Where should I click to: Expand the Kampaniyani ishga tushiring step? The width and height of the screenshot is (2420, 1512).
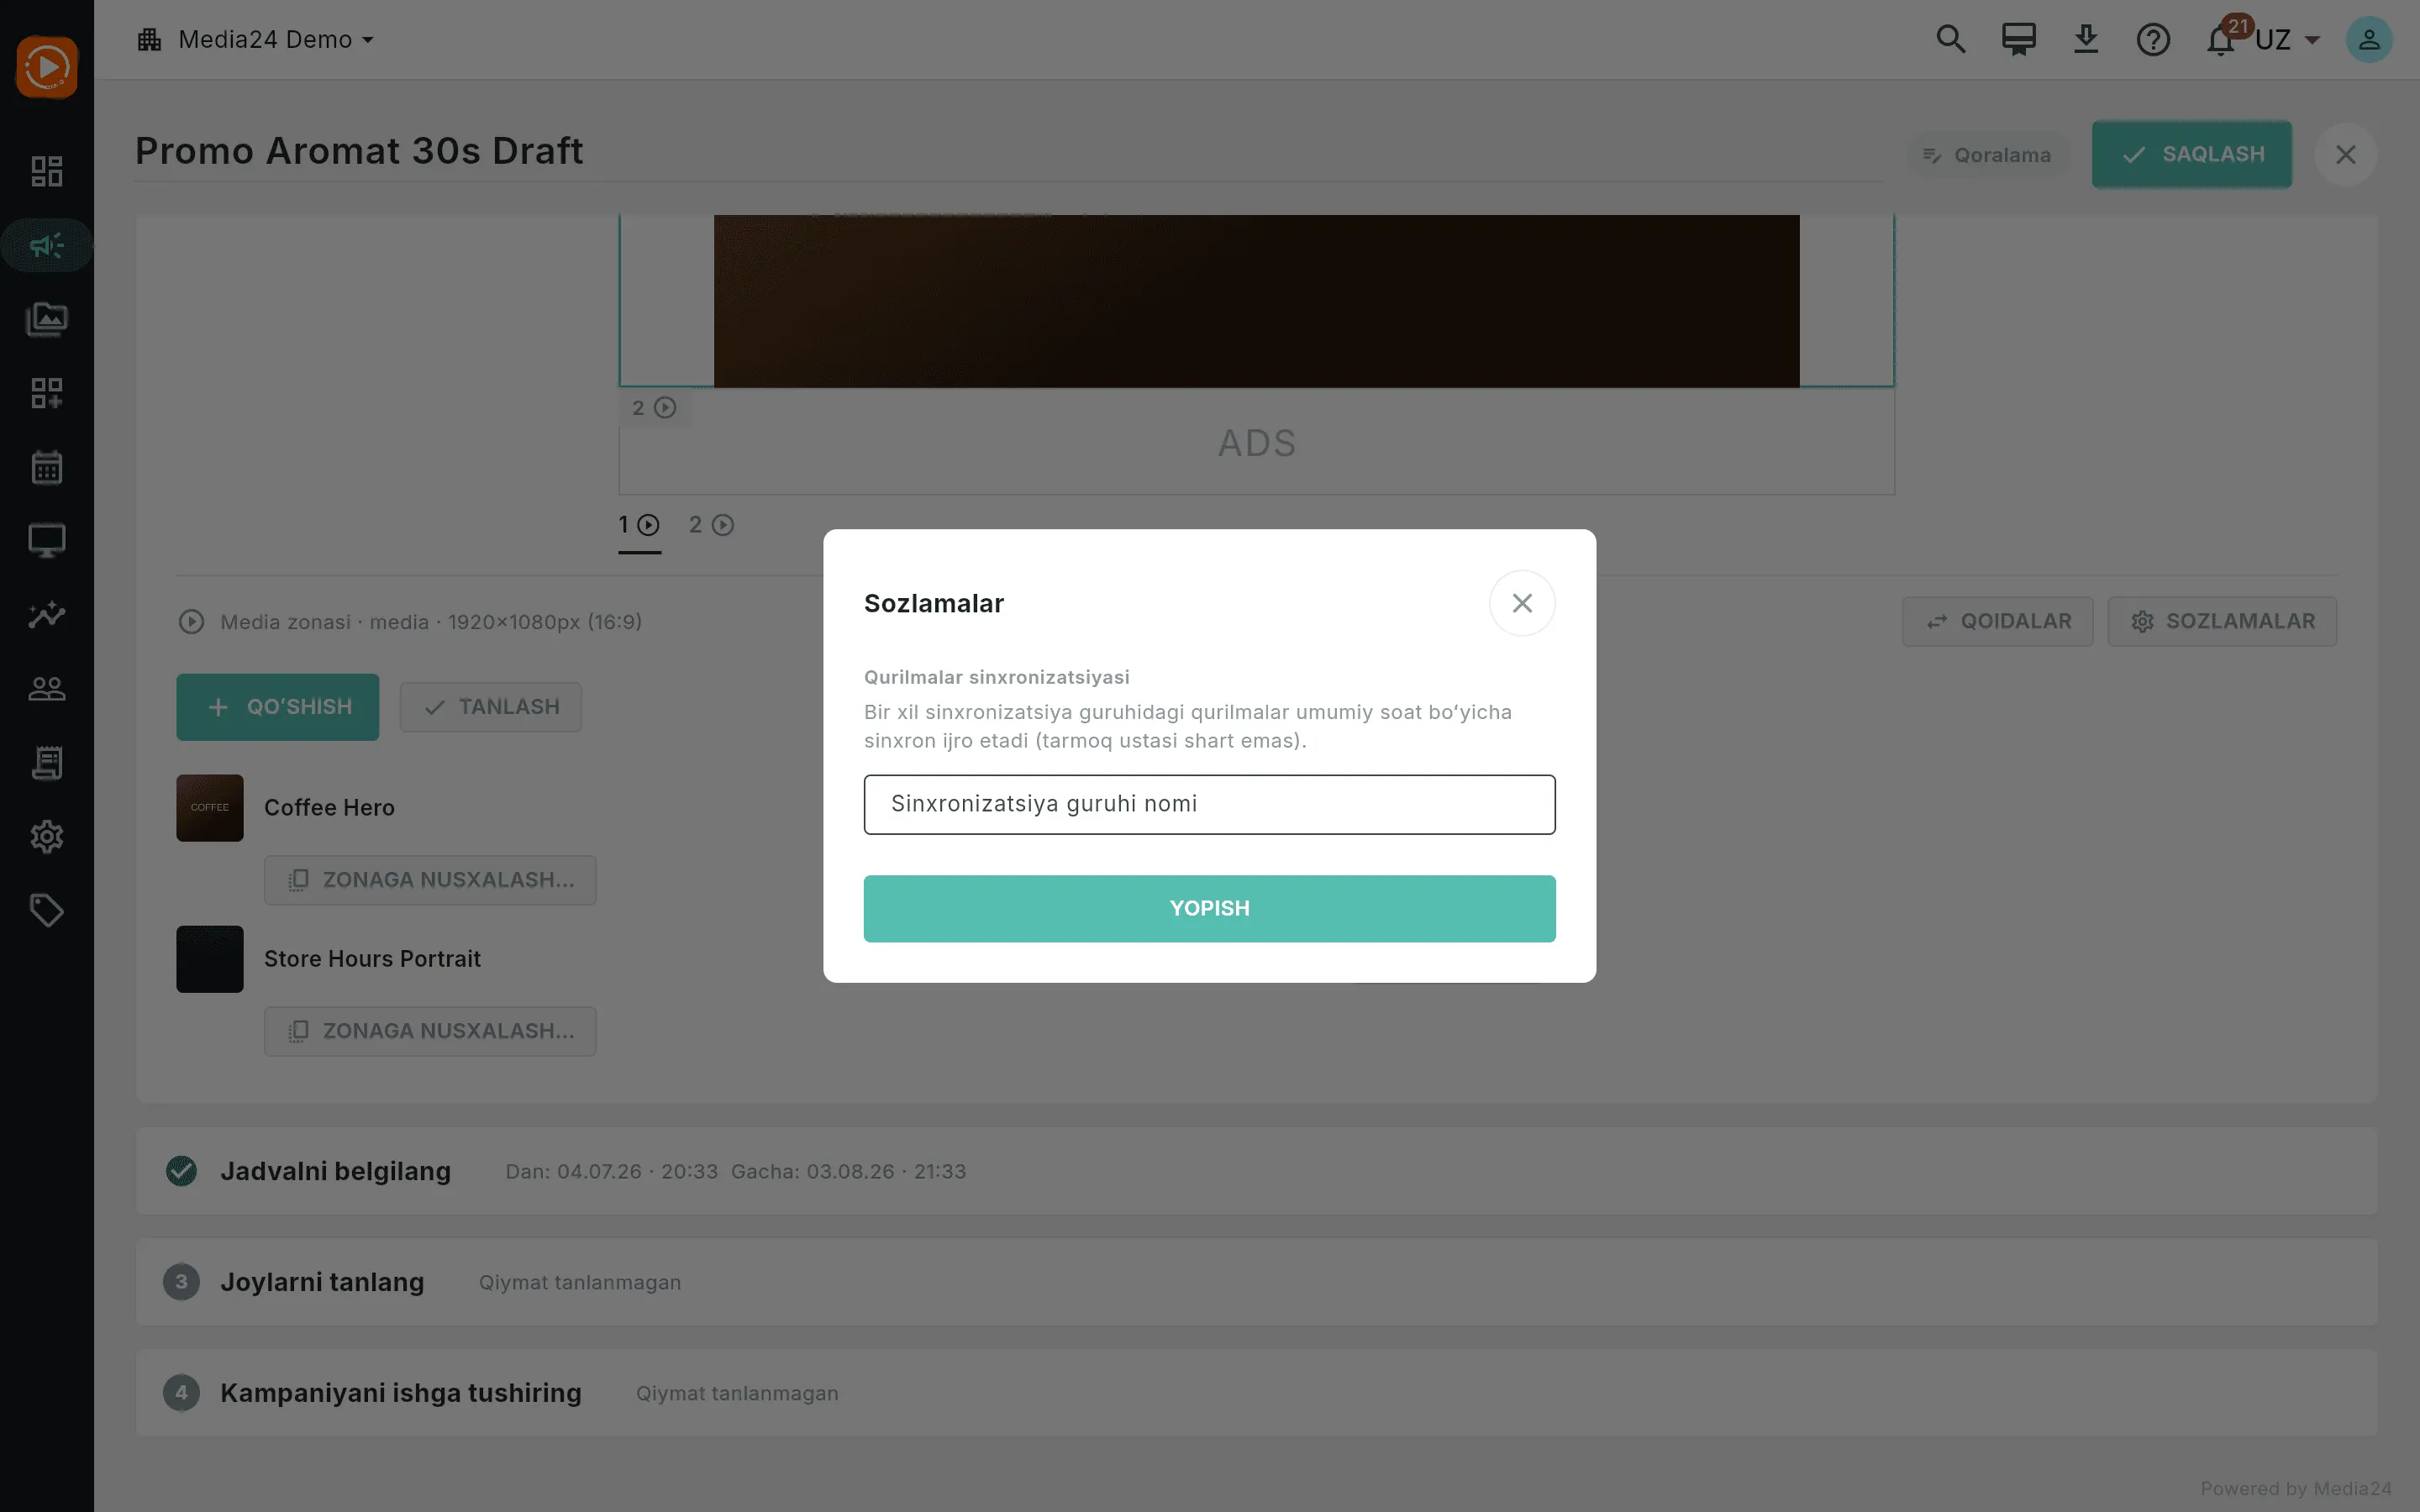coord(1256,1393)
